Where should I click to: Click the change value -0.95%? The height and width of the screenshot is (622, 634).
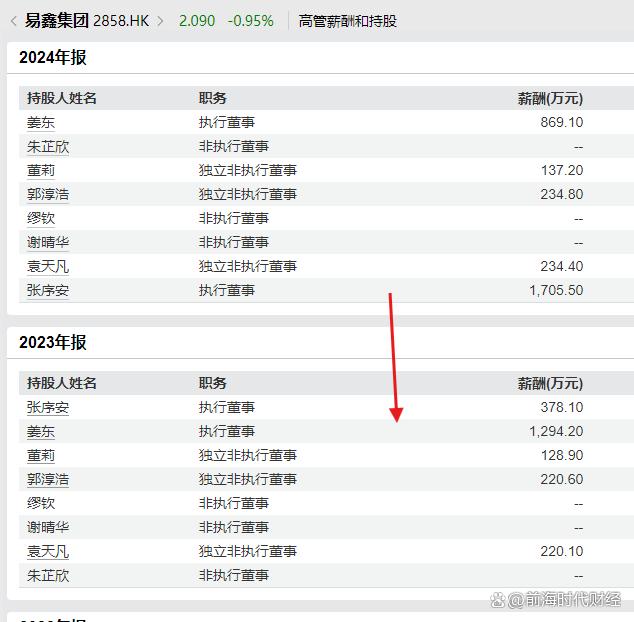[251, 21]
